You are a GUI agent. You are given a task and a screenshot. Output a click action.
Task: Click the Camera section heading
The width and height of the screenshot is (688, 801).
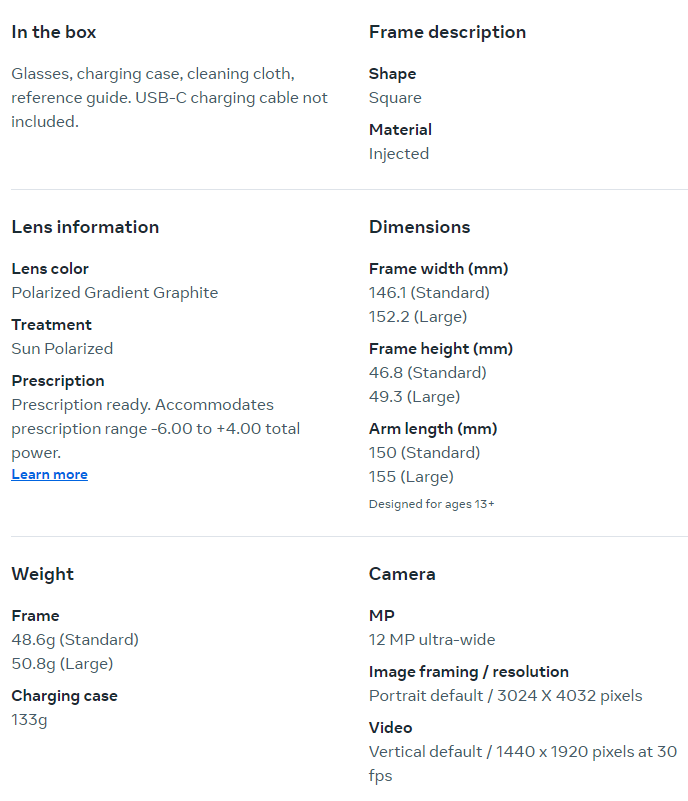click(x=402, y=574)
